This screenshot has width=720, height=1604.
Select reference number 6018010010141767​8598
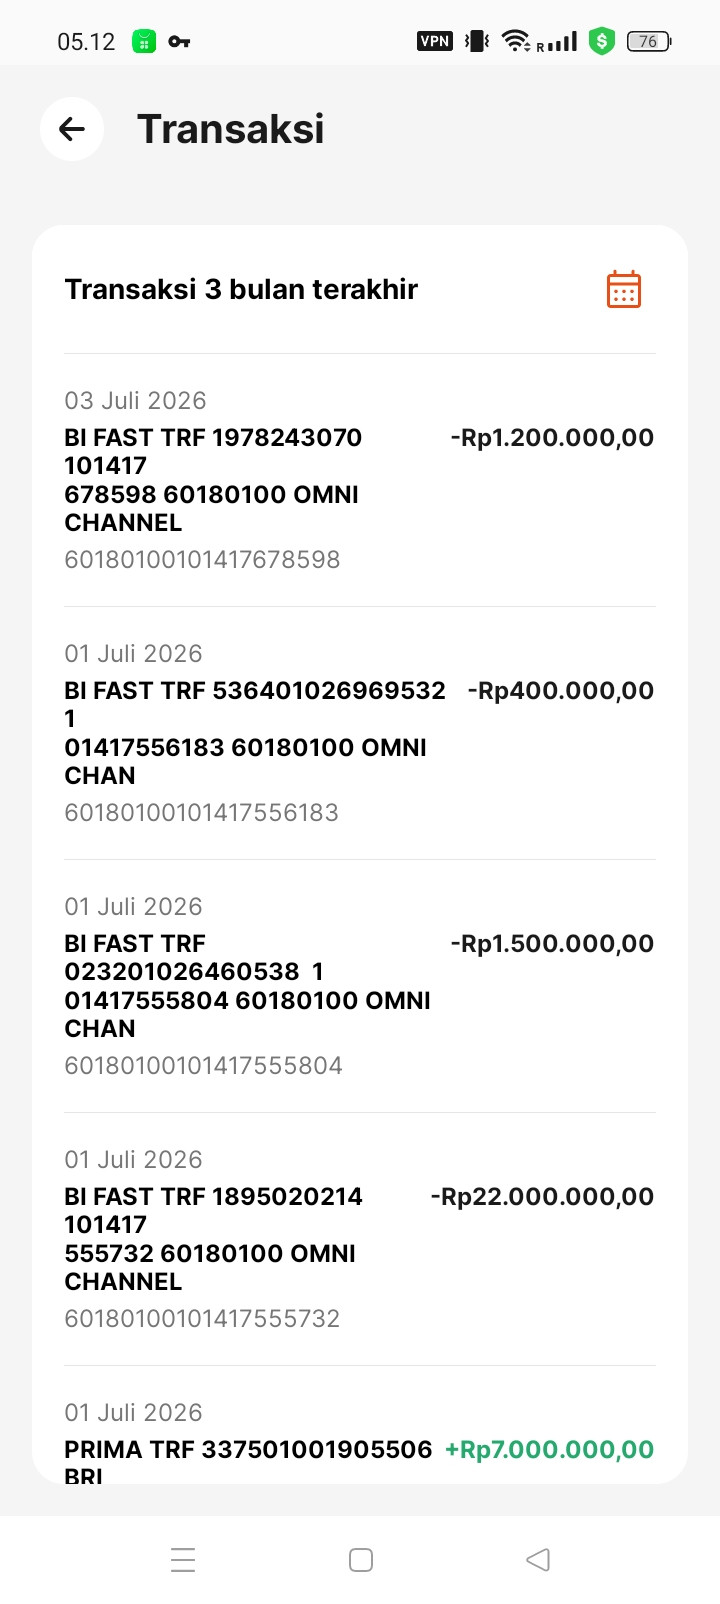click(202, 559)
